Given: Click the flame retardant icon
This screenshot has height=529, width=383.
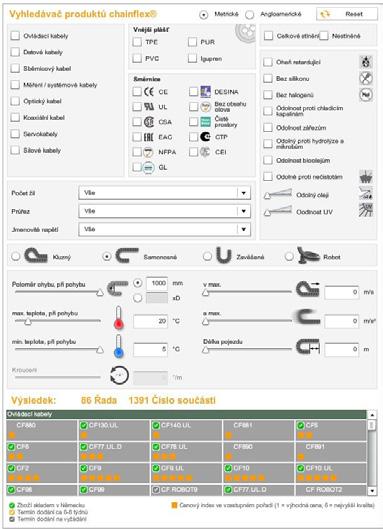Looking at the screenshot, I should click(x=366, y=62).
